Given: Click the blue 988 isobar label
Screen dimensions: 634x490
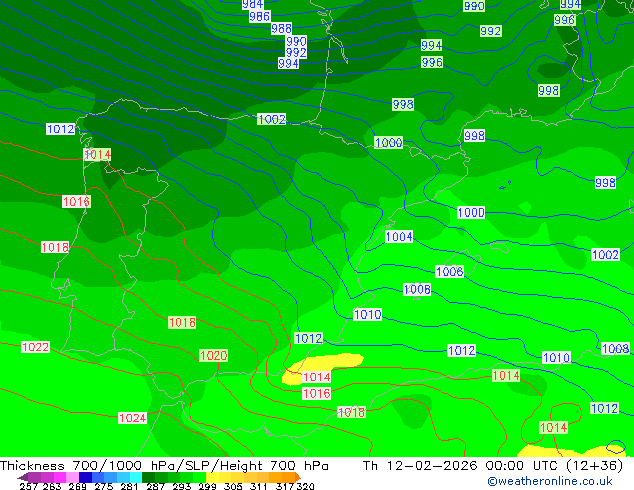Looking at the screenshot, I should click(x=281, y=29).
